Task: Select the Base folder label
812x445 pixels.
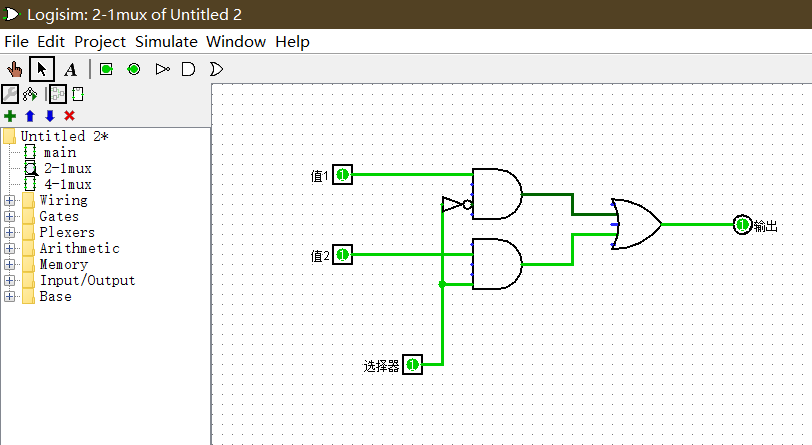Action: [55, 296]
